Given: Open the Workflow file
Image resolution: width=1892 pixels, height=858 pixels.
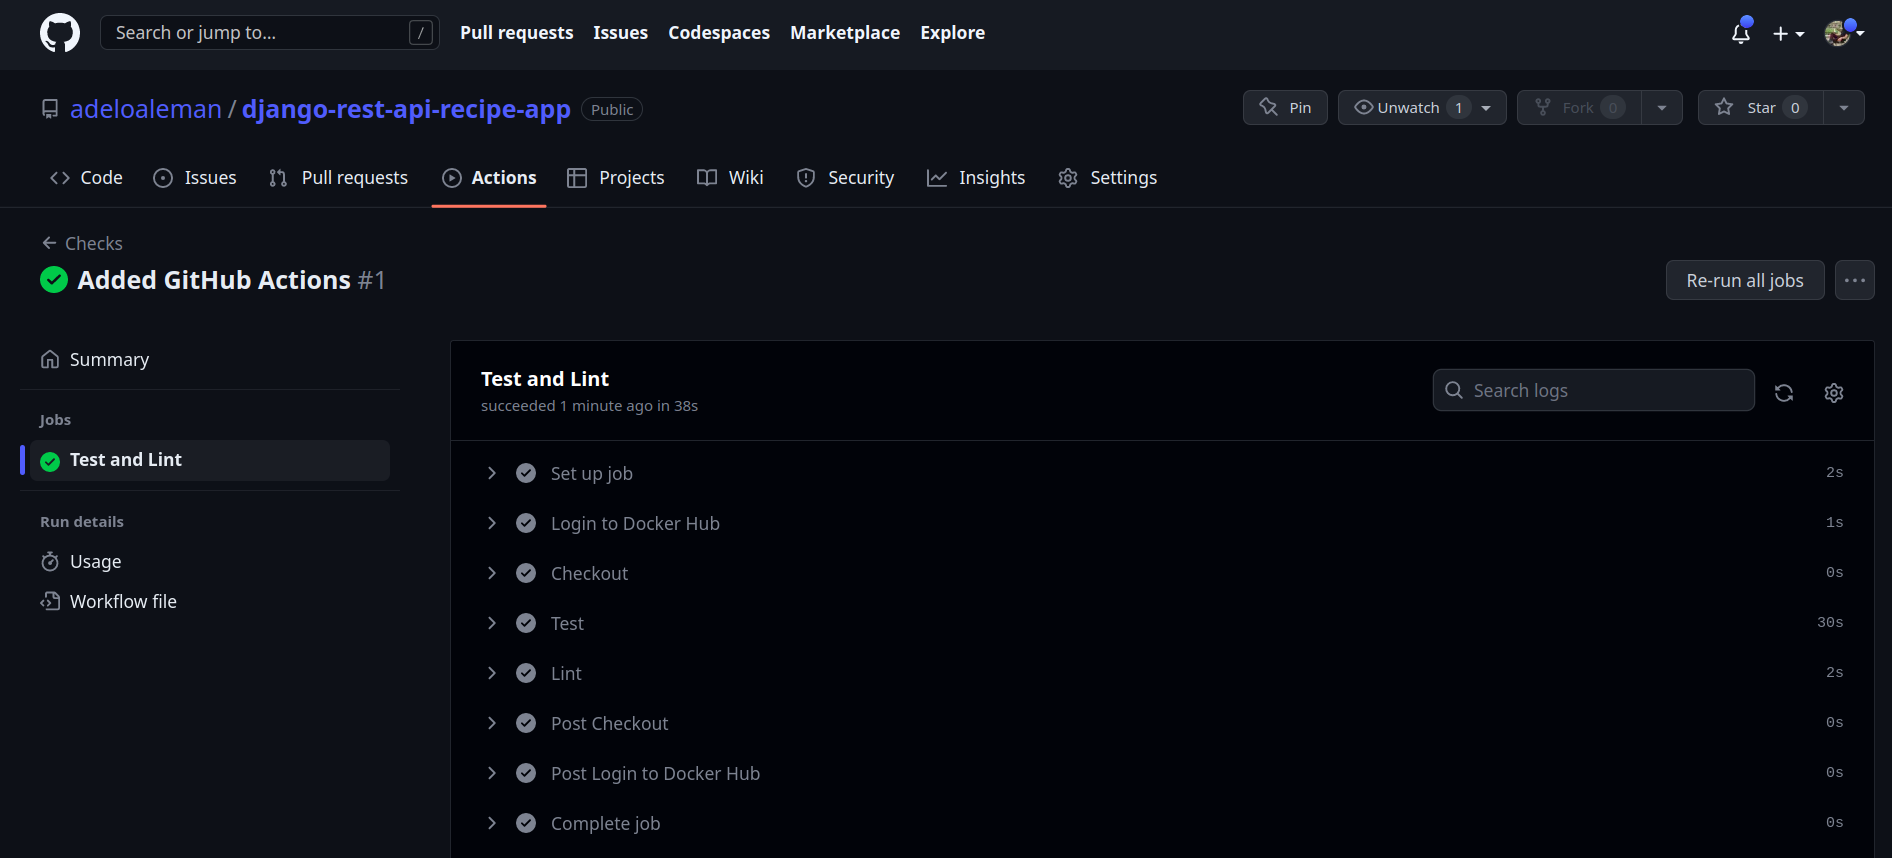Looking at the screenshot, I should pos(122,602).
